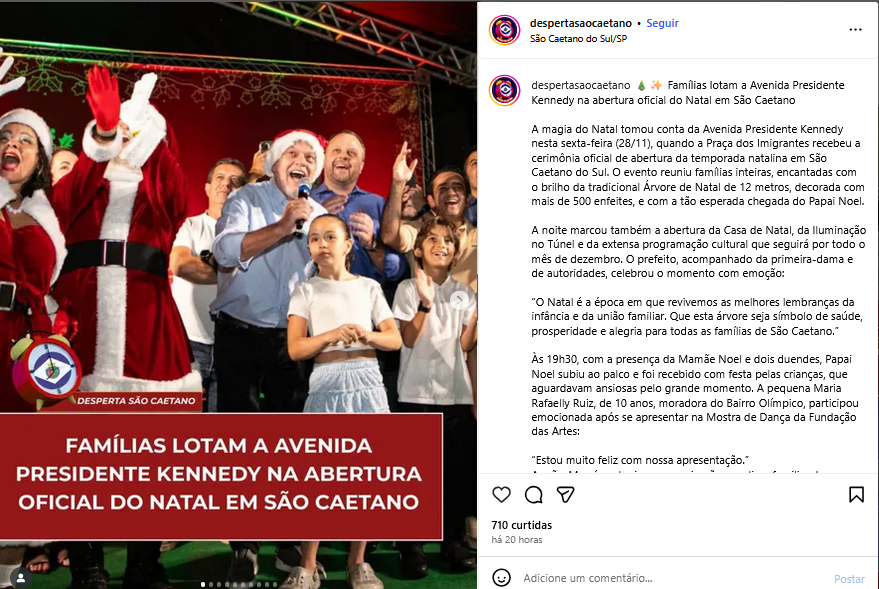Open the profile avatar beside the caption
The height and width of the screenshot is (589, 879).
coord(505,90)
